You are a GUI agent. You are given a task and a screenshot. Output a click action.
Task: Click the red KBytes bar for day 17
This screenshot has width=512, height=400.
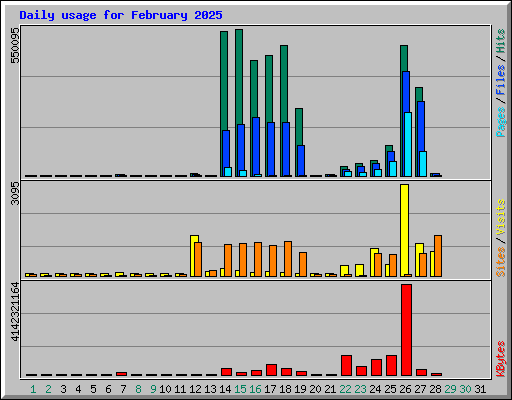271,370
